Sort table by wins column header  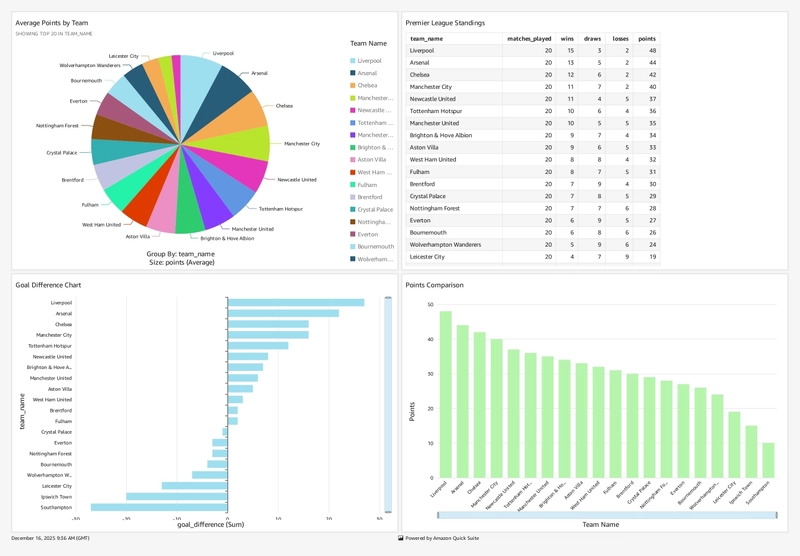[x=567, y=39]
